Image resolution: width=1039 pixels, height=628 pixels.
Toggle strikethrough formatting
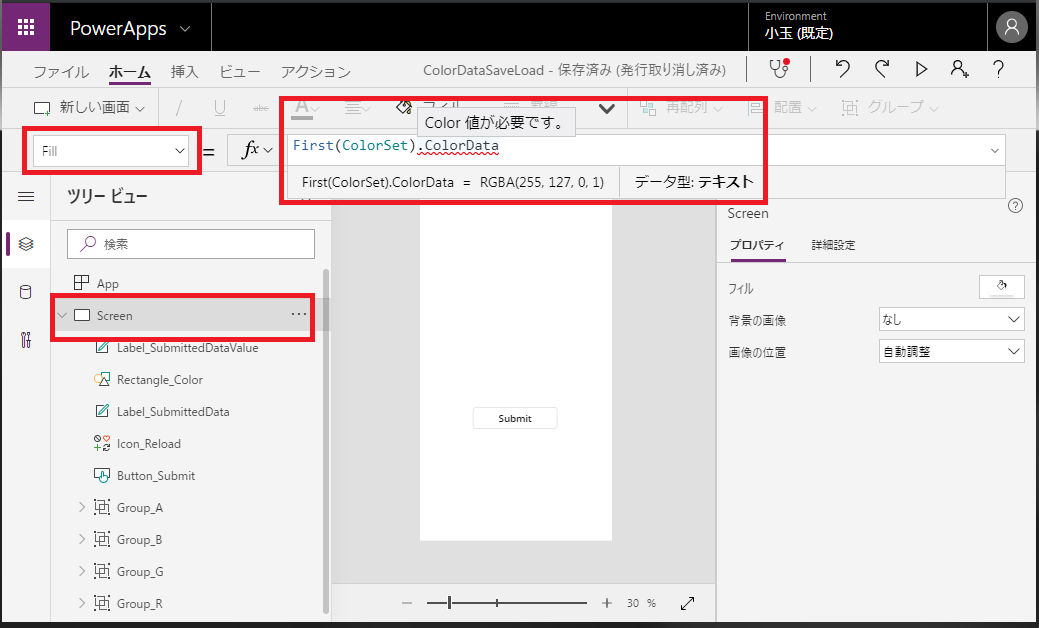click(x=260, y=107)
